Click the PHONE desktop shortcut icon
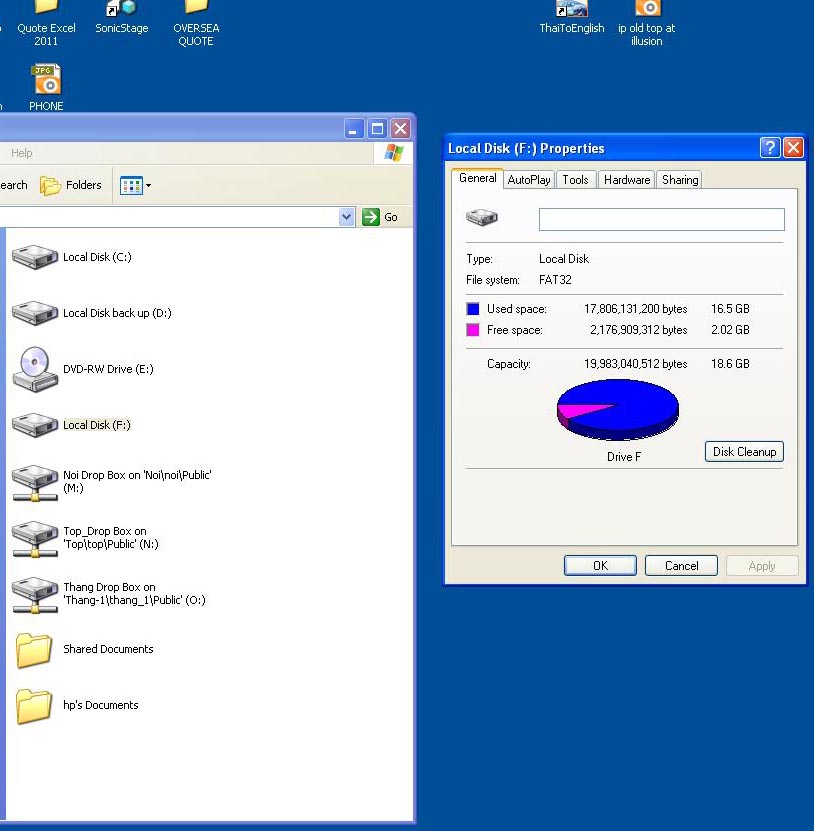The width and height of the screenshot is (814, 831). [x=46, y=80]
